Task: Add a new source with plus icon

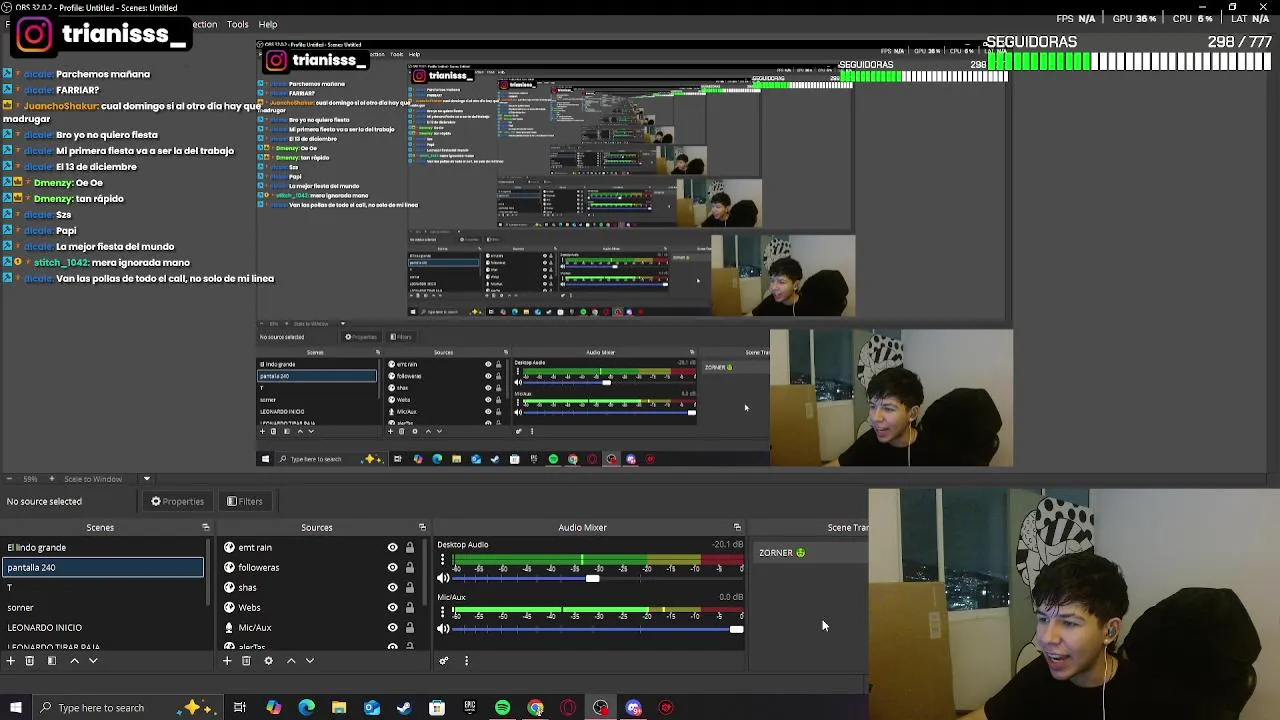Action: [227, 660]
